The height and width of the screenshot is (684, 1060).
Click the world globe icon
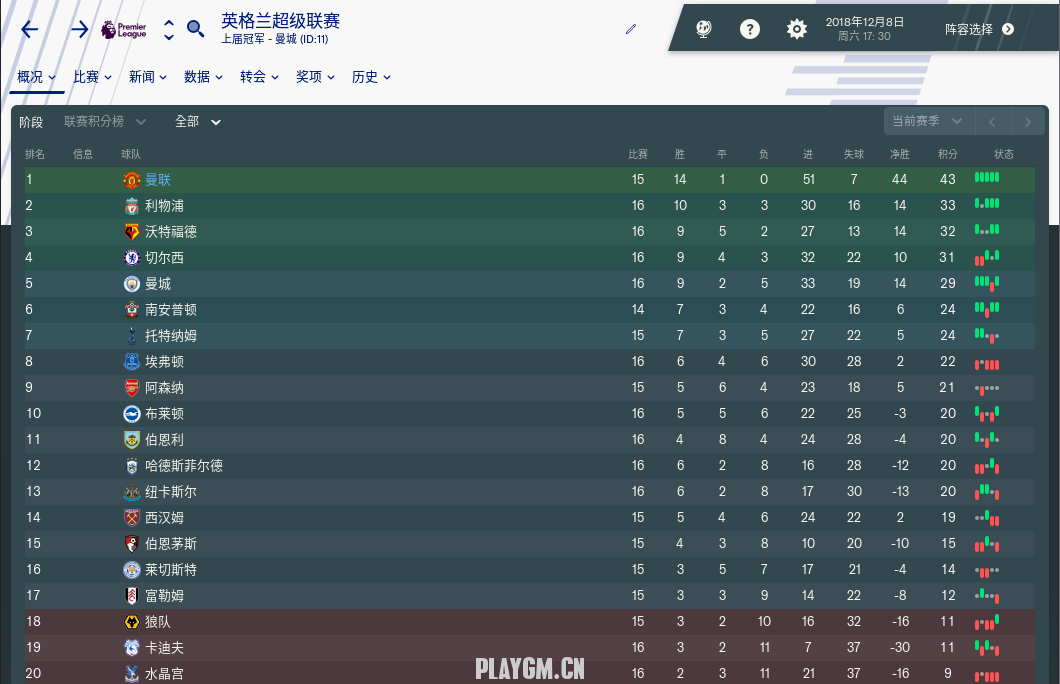coord(703,29)
